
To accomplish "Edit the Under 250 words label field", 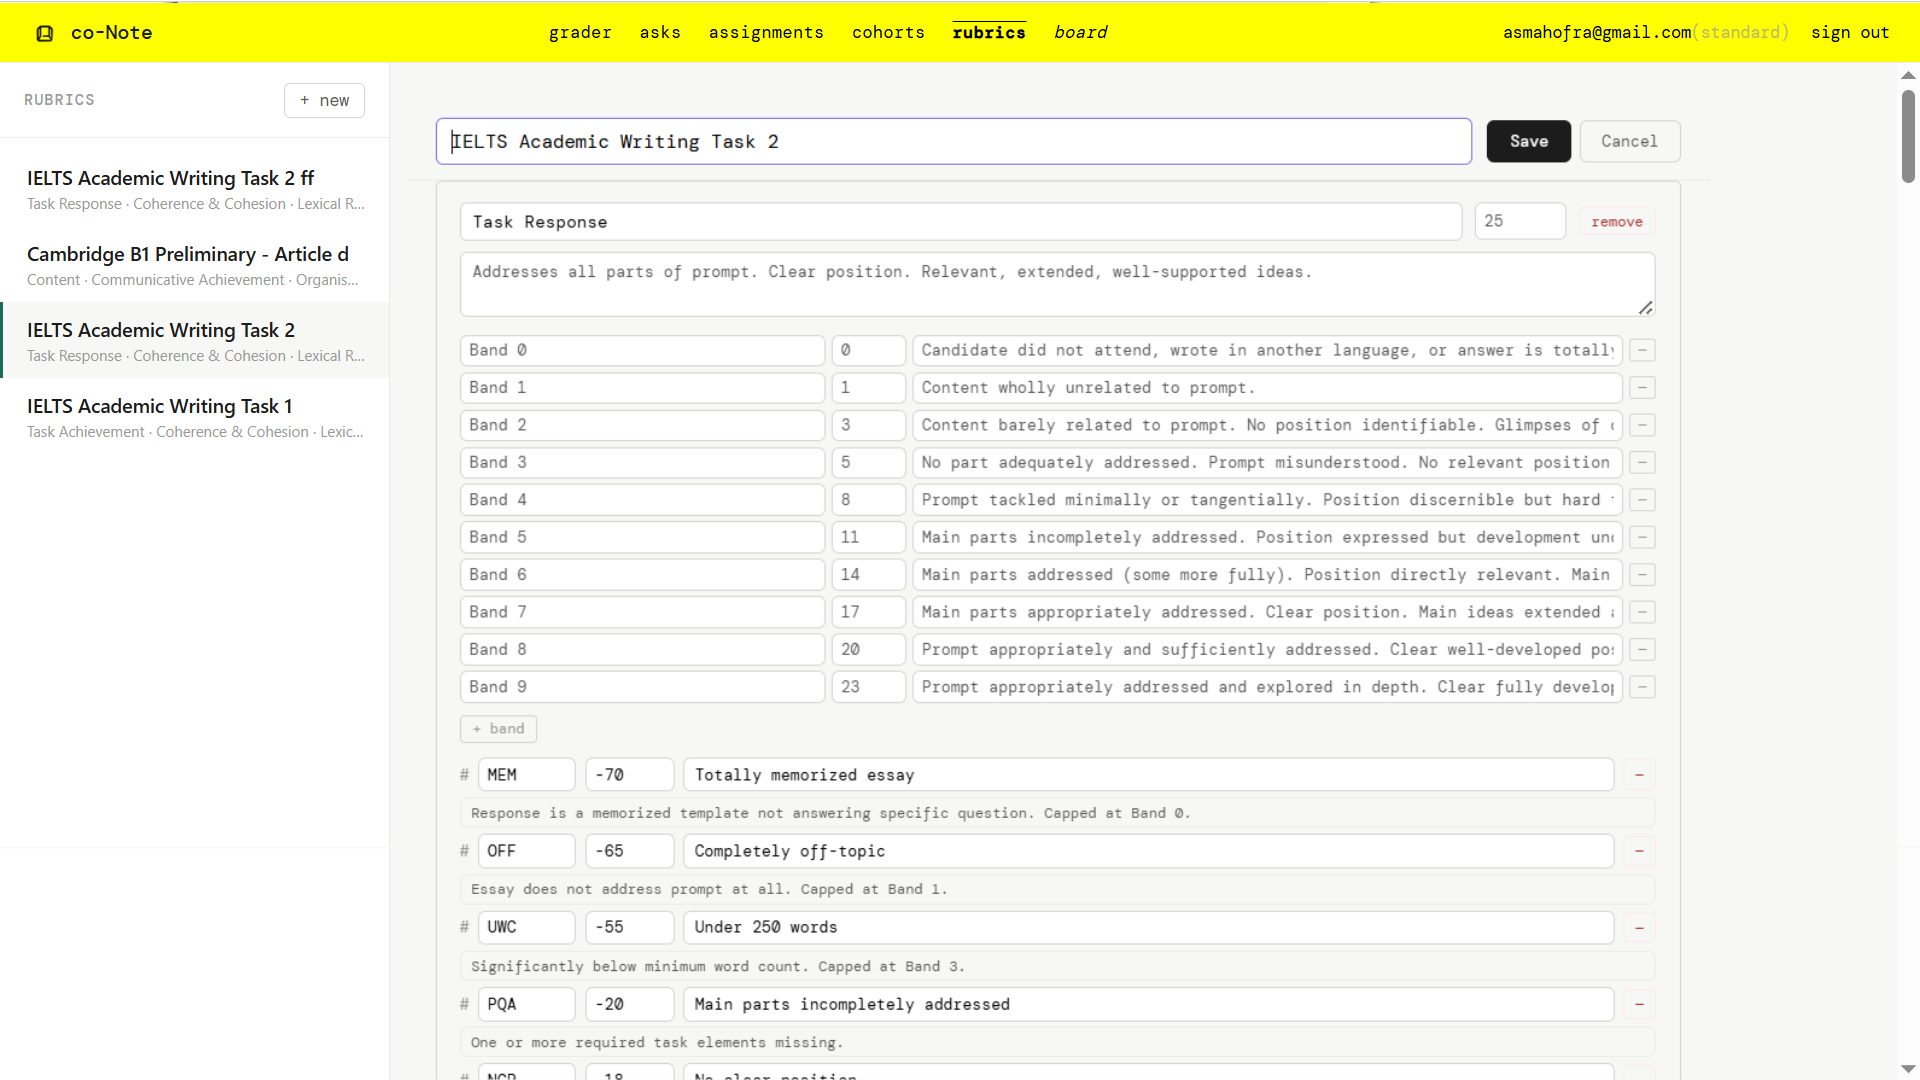I will point(1148,928).
